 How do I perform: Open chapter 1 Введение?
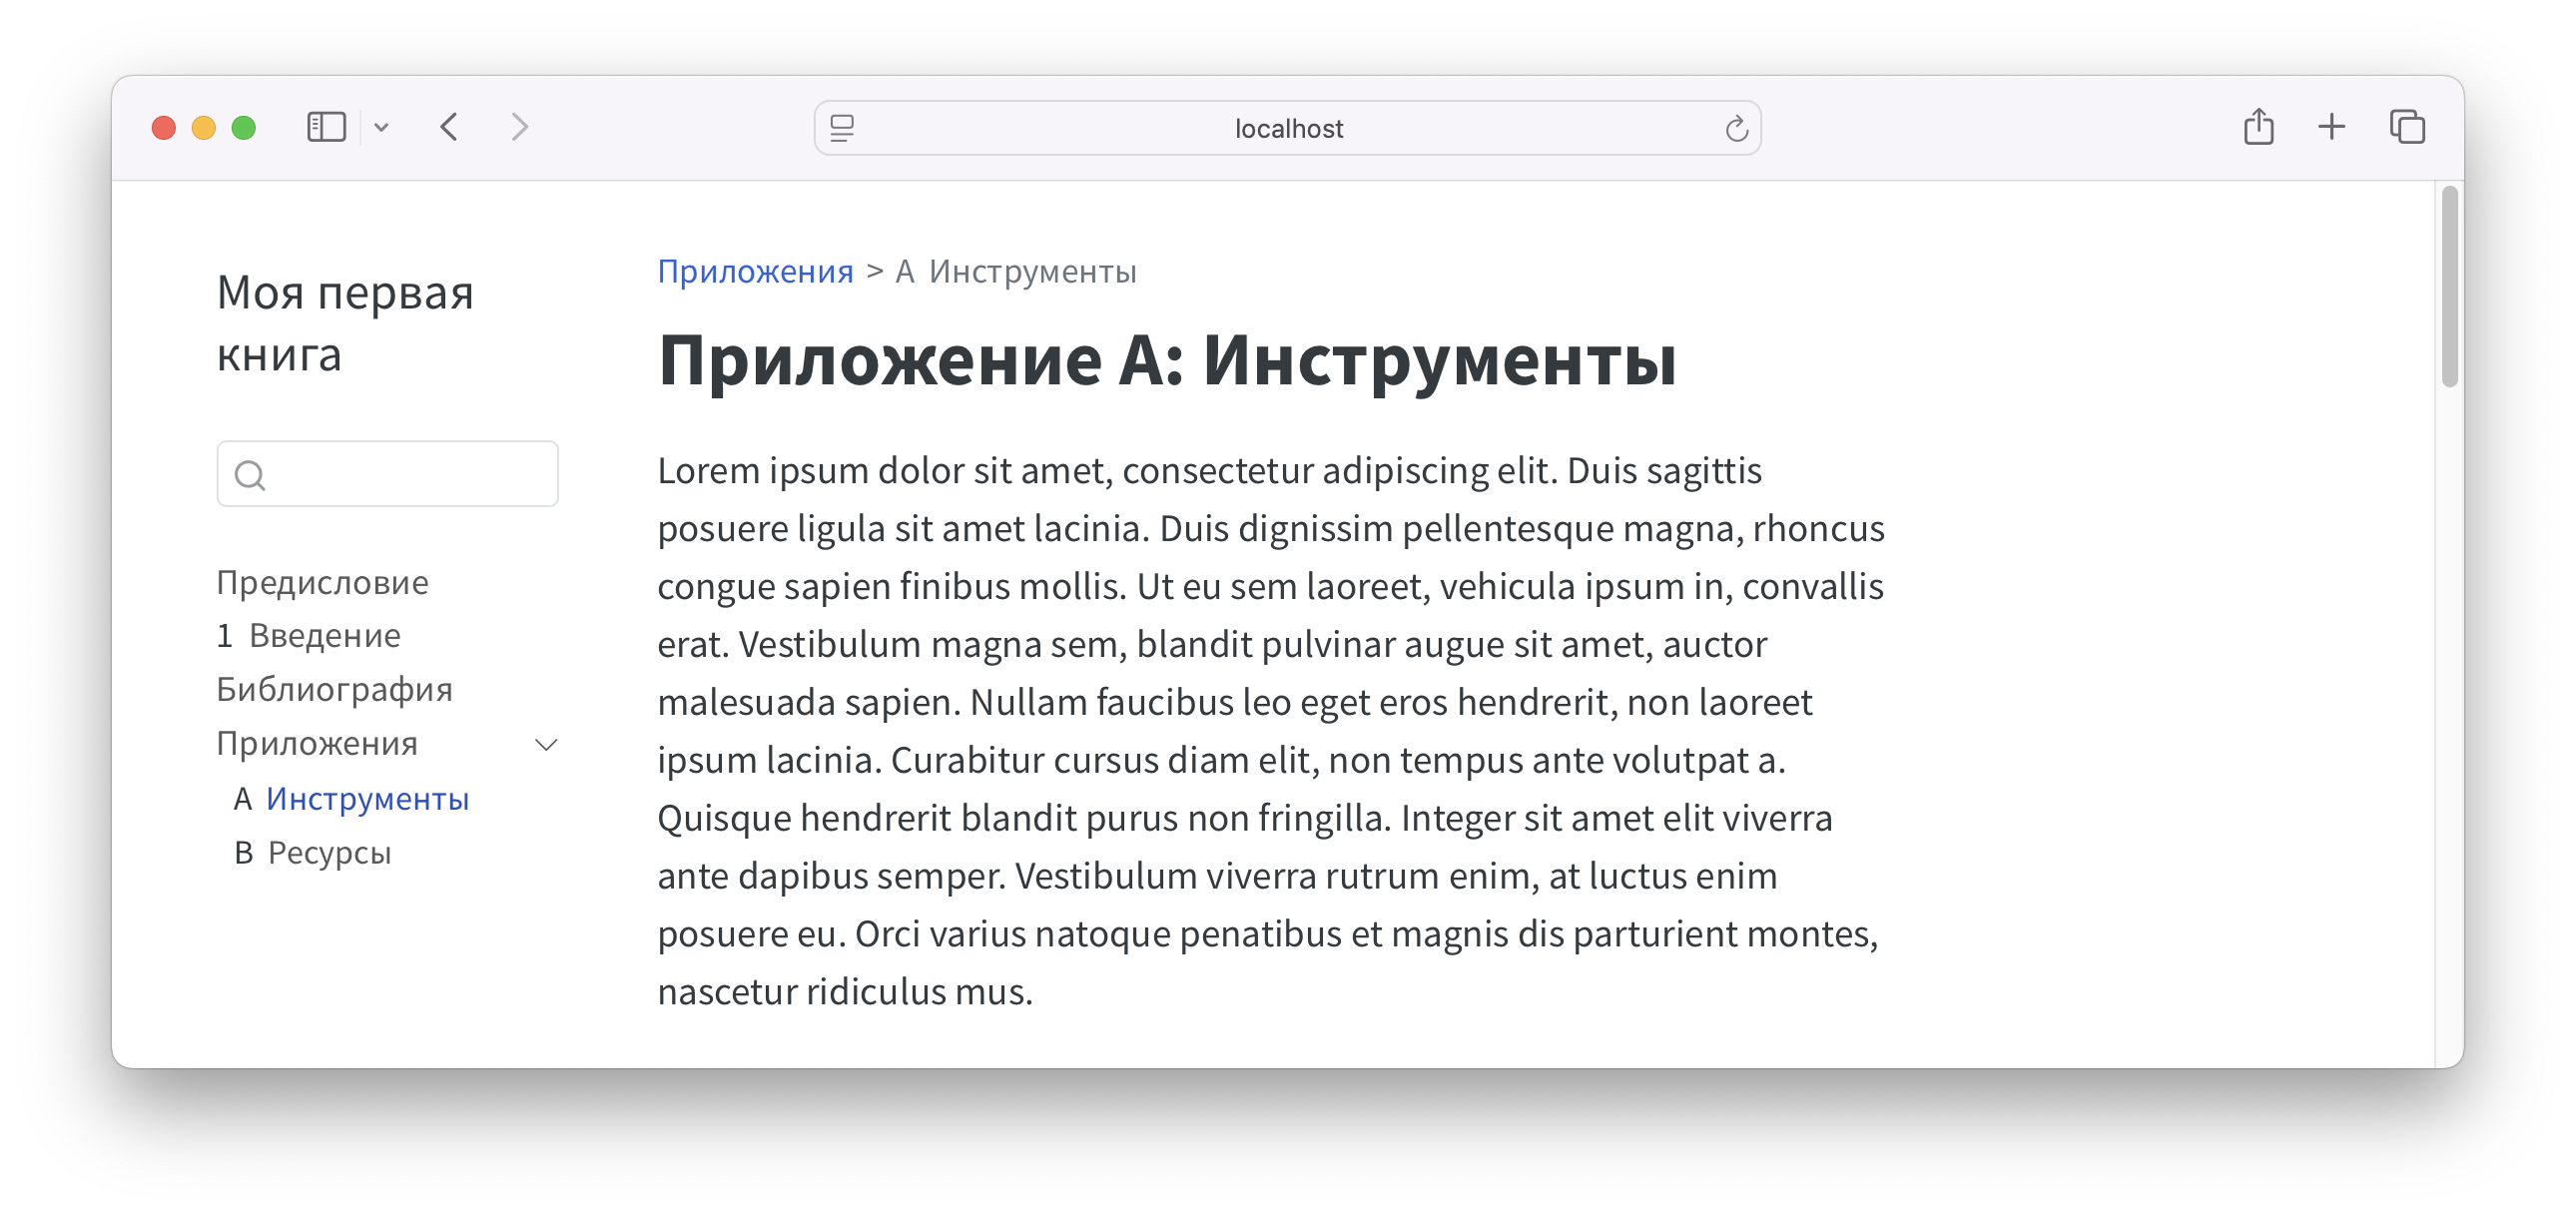(308, 636)
